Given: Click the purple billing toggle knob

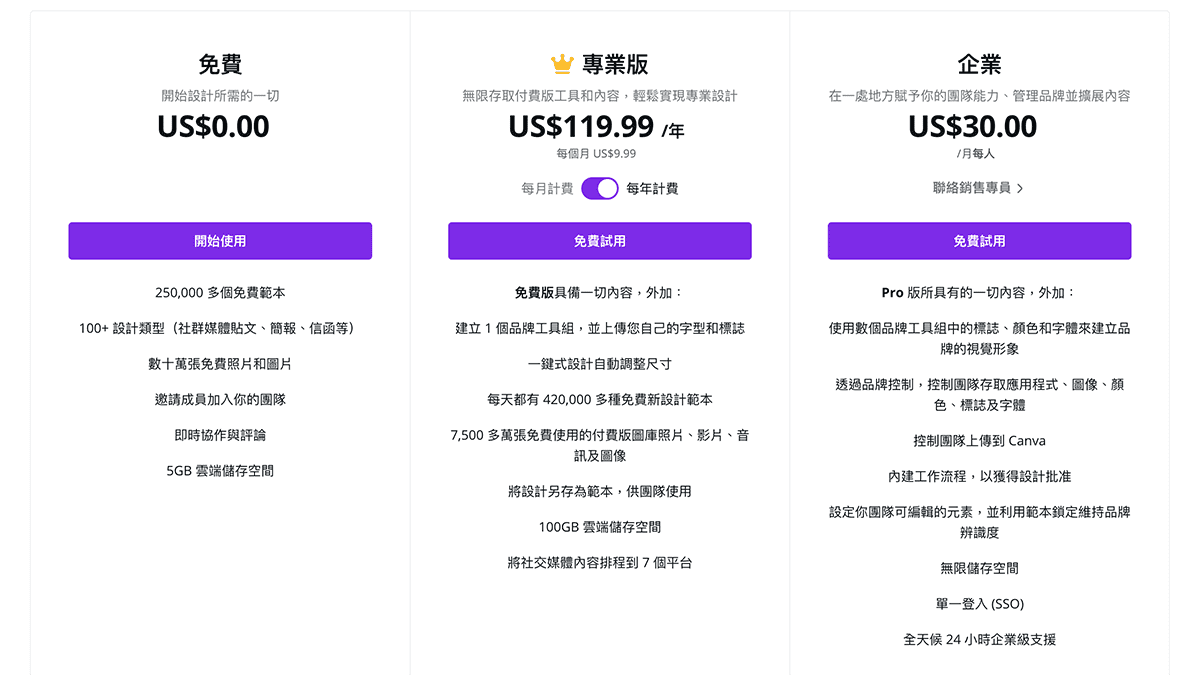Looking at the screenshot, I should pos(607,189).
